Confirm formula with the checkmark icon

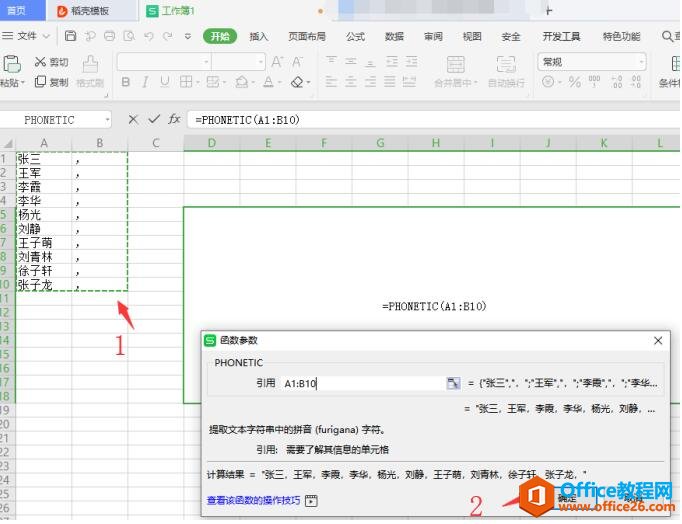click(154, 119)
